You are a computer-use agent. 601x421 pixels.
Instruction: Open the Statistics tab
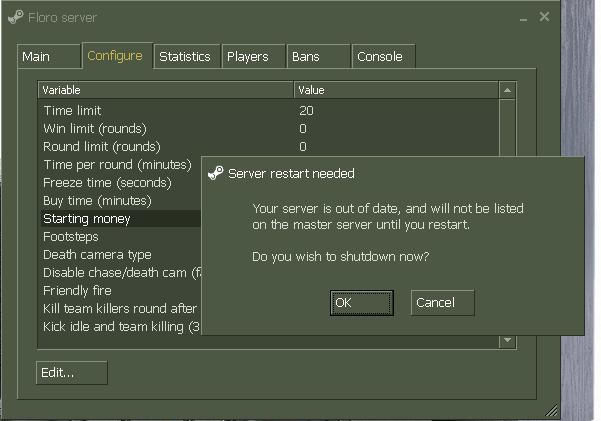187,56
